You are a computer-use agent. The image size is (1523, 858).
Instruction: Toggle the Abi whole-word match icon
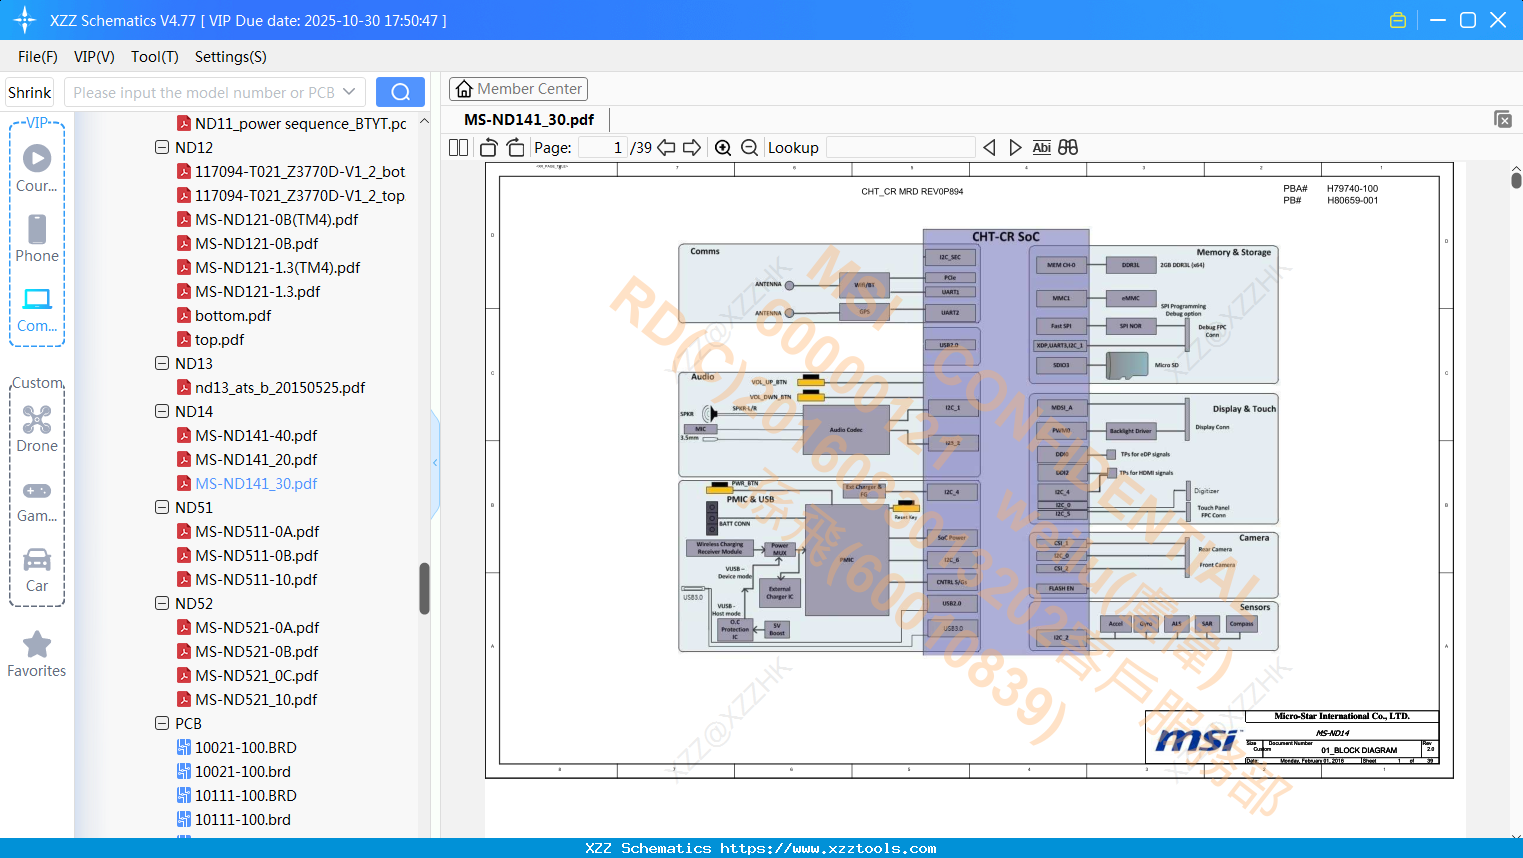click(x=1041, y=147)
